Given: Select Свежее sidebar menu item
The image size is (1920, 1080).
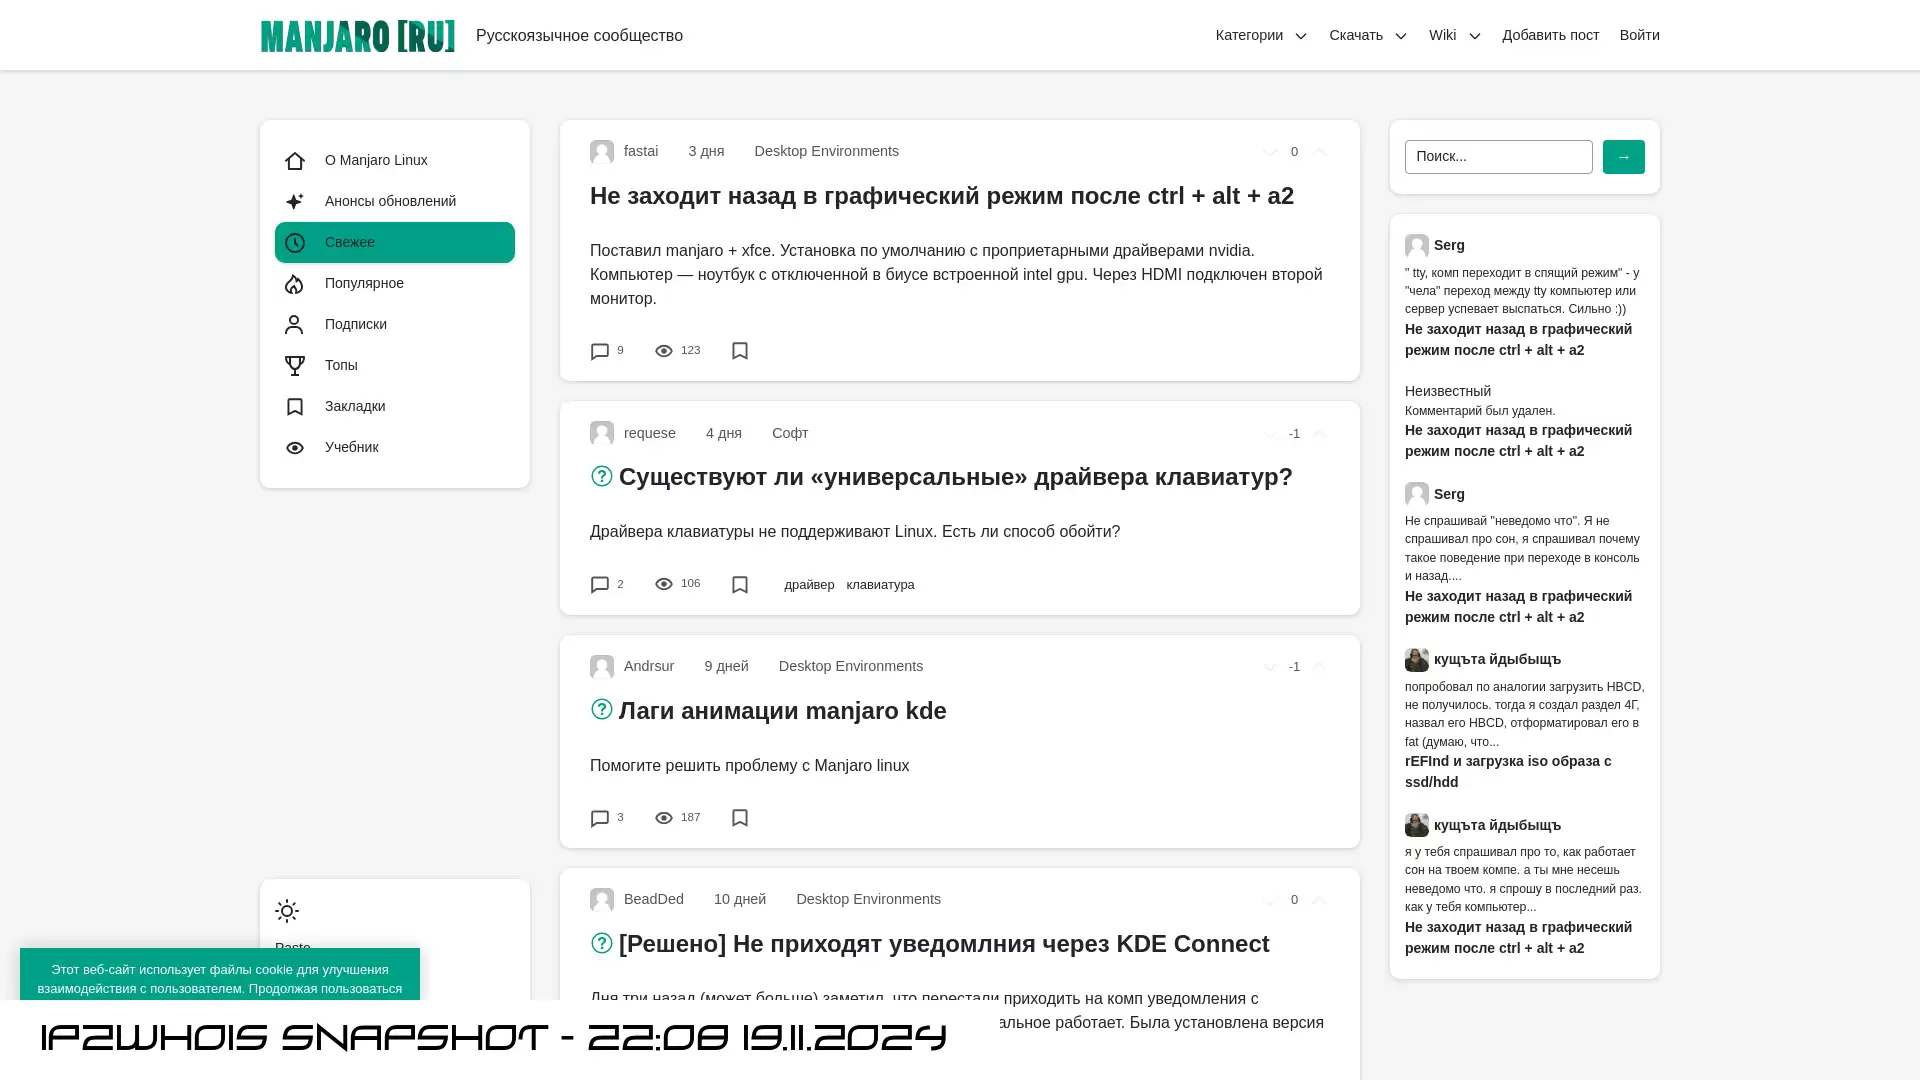Looking at the screenshot, I should click(x=394, y=243).
